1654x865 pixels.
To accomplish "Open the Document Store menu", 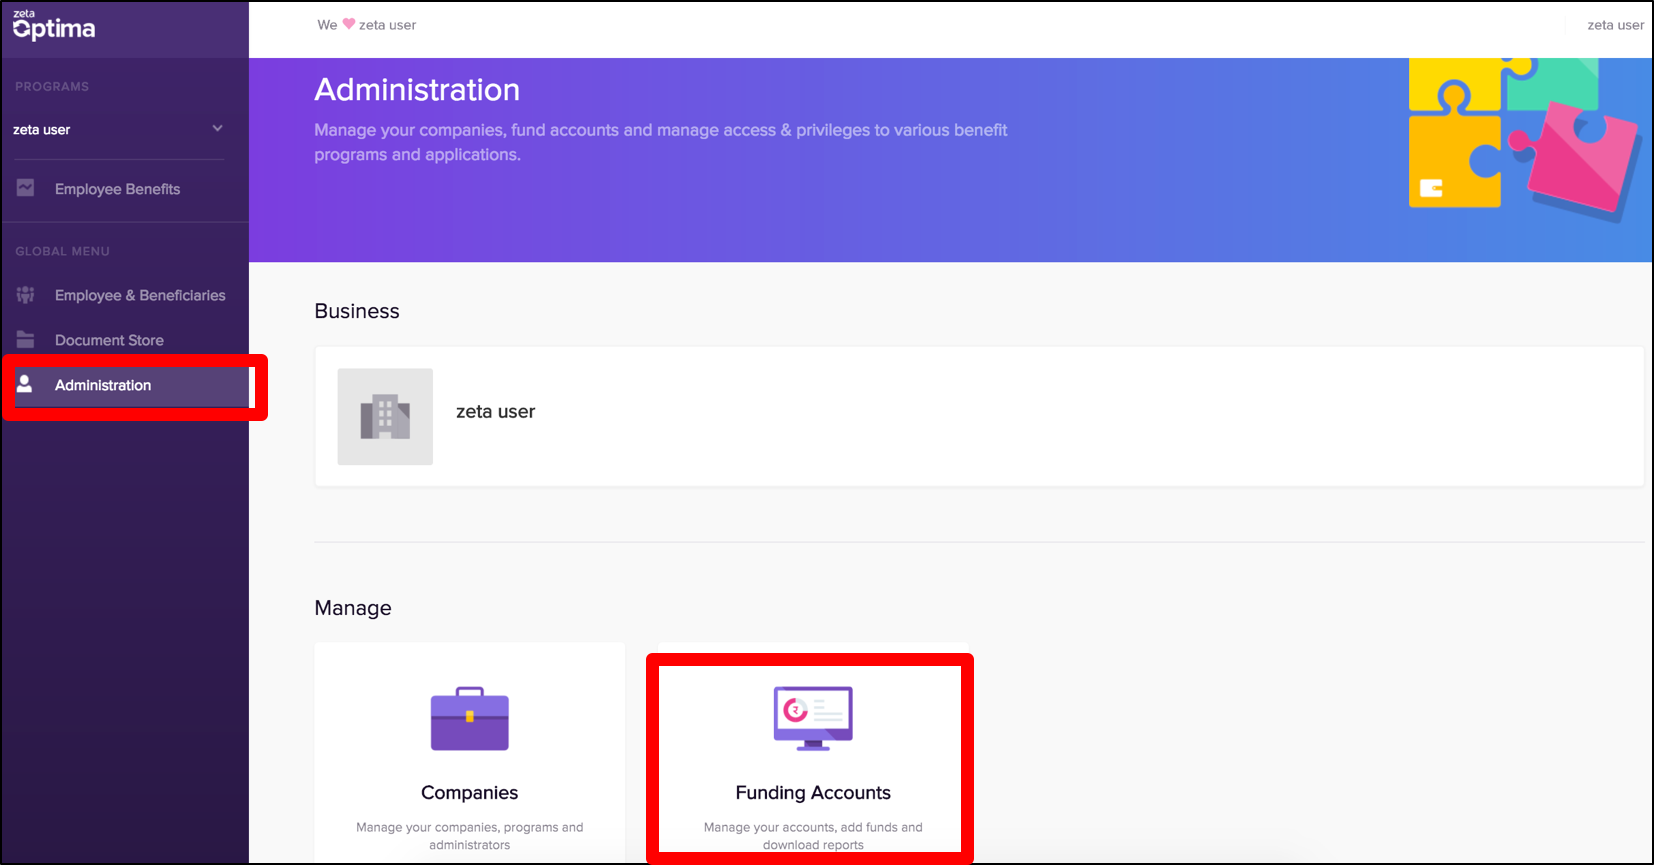I will pyautogui.click(x=109, y=340).
